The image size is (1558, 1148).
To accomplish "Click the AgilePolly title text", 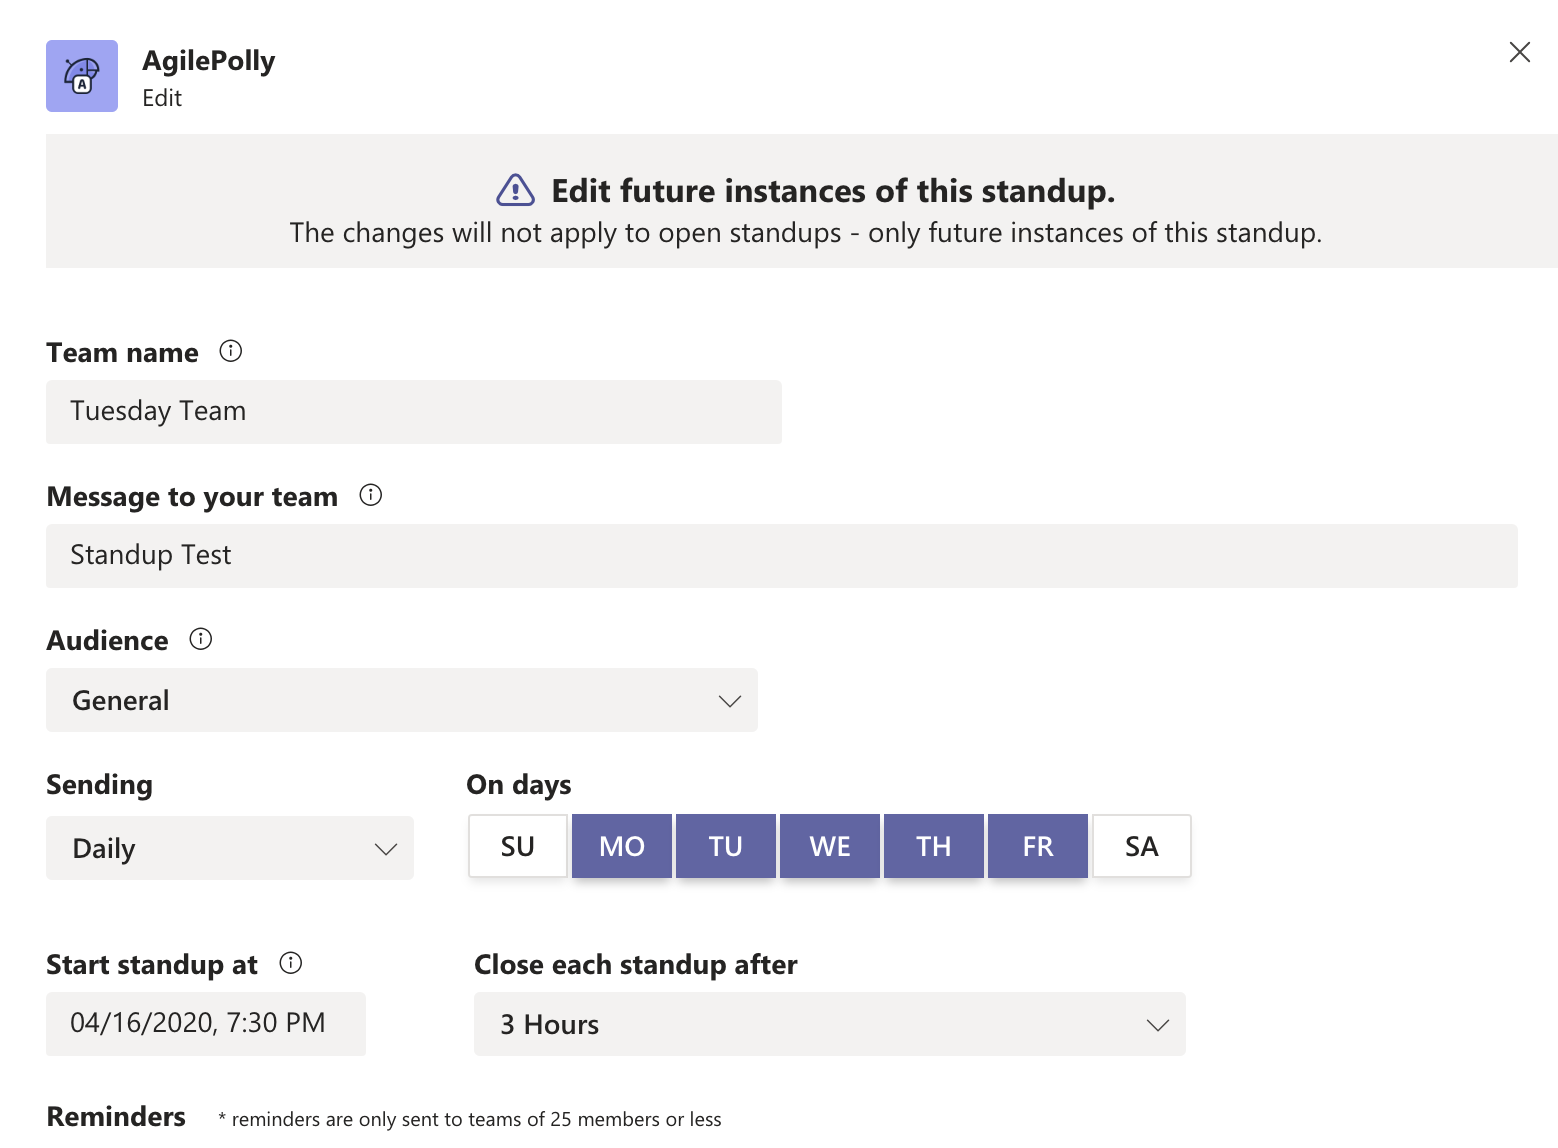I will click(x=209, y=61).
